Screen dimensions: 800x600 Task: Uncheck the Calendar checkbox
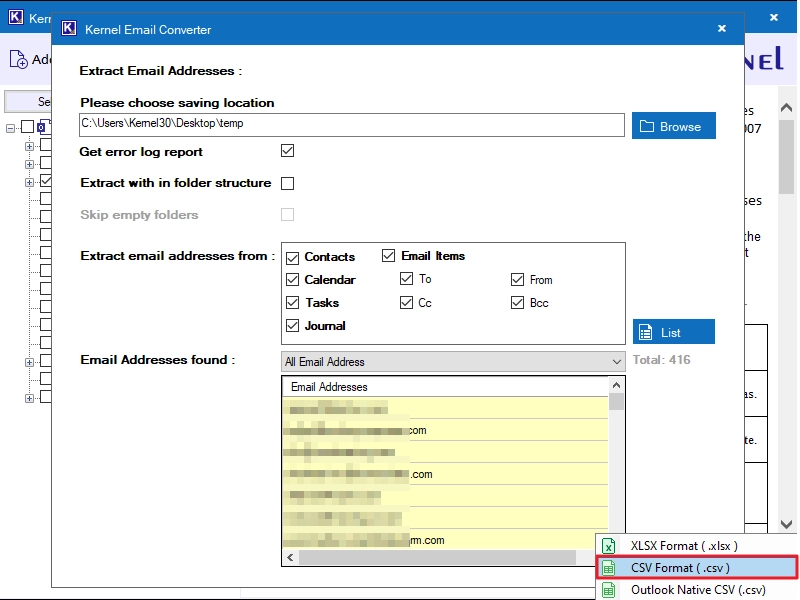click(292, 280)
